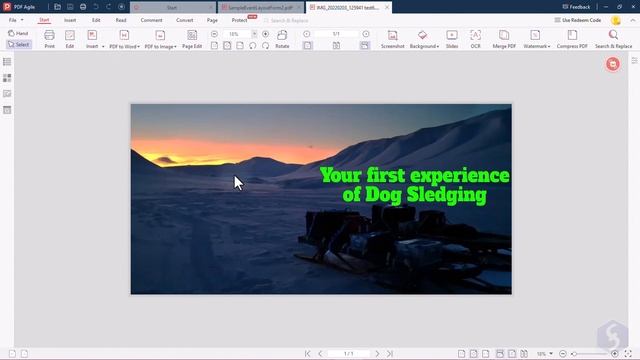Switch to the Page ribbon tab
Image resolution: width=640 pixels, height=360 pixels.
tap(212, 20)
